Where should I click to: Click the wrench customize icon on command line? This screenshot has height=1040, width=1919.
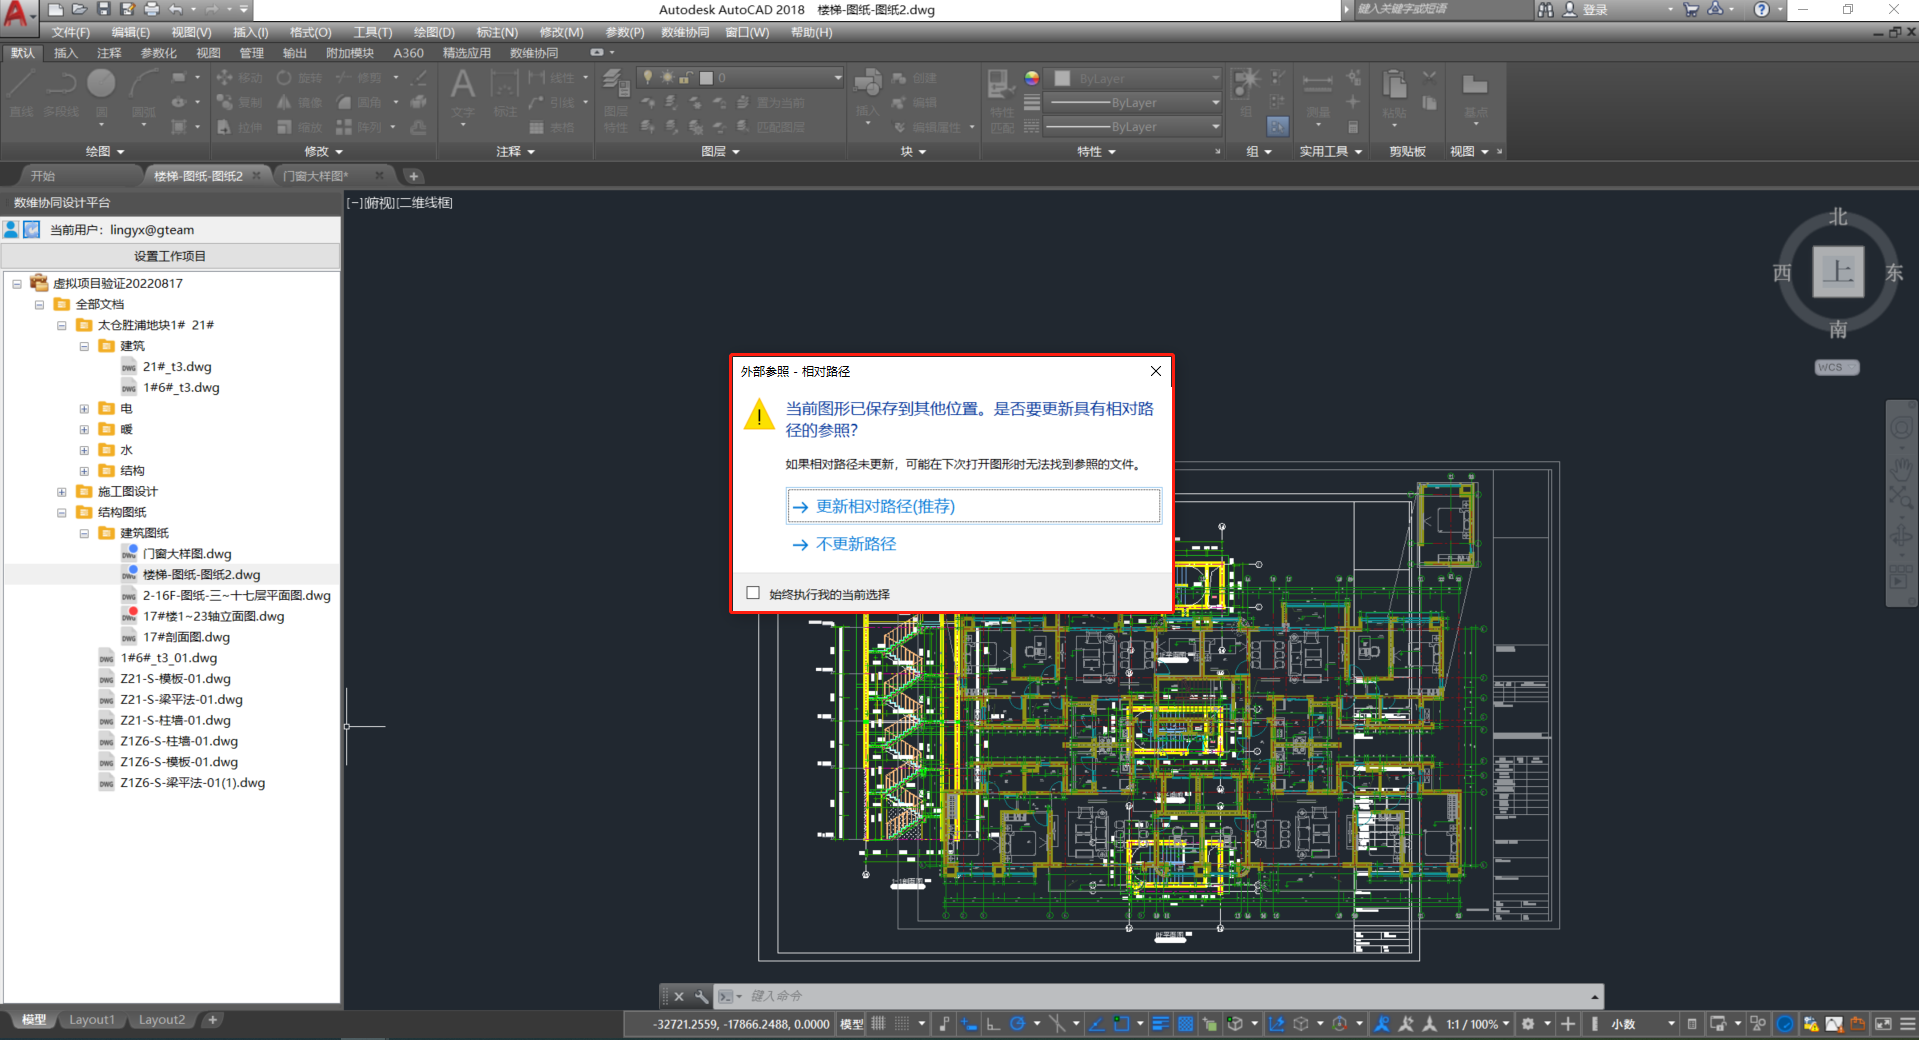pos(701,996)
